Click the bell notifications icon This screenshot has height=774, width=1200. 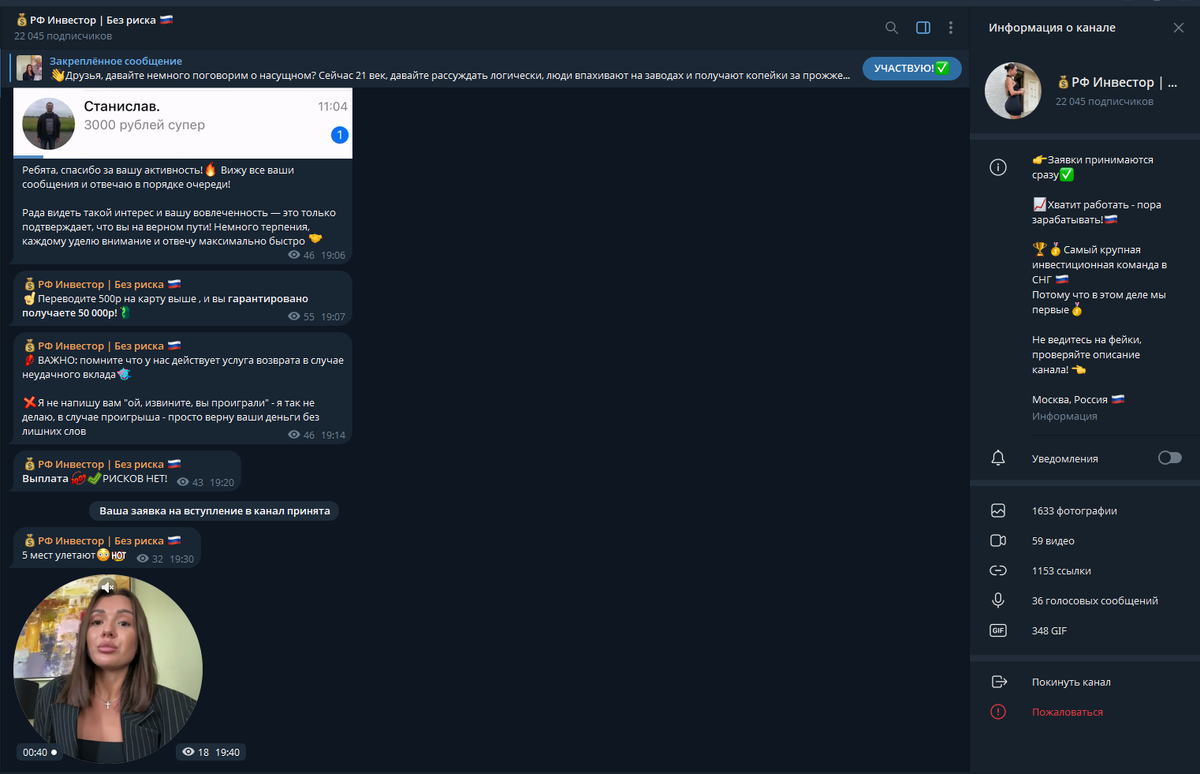[x=998, y=458]
